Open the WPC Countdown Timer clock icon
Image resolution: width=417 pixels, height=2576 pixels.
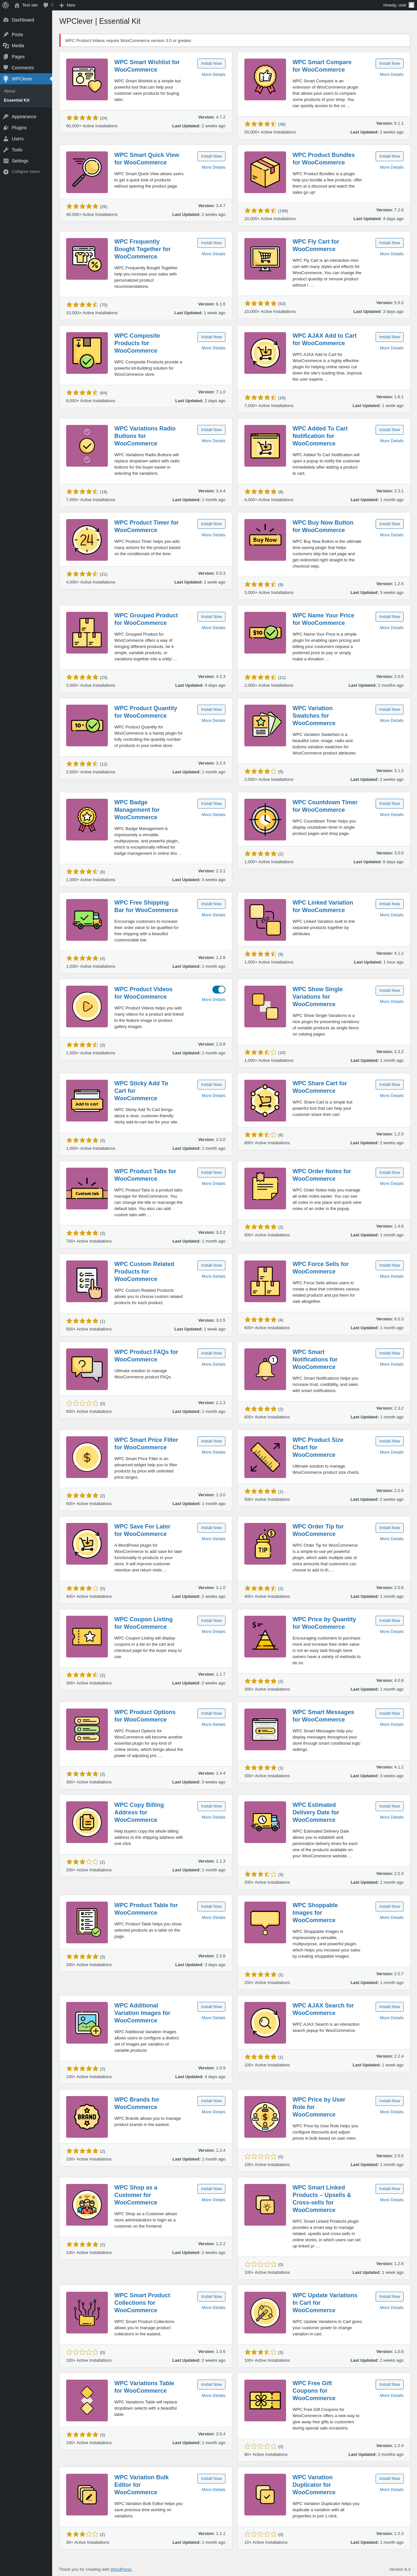point(265,820)
